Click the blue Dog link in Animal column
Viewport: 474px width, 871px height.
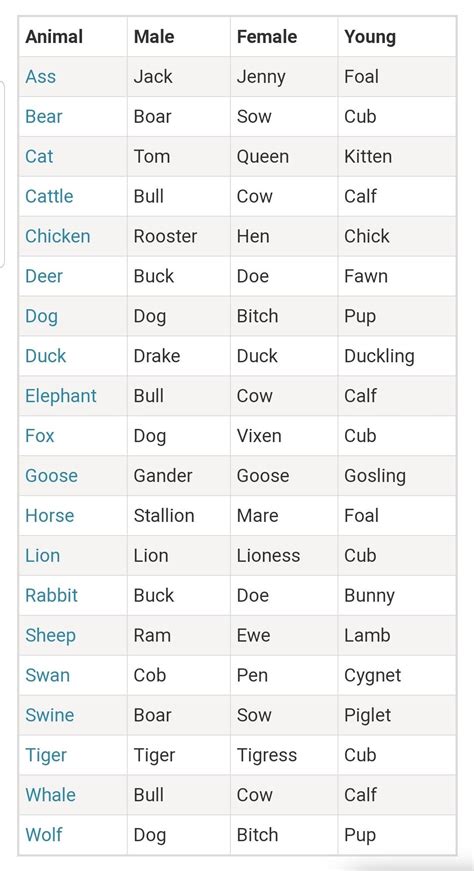[42, 317]
